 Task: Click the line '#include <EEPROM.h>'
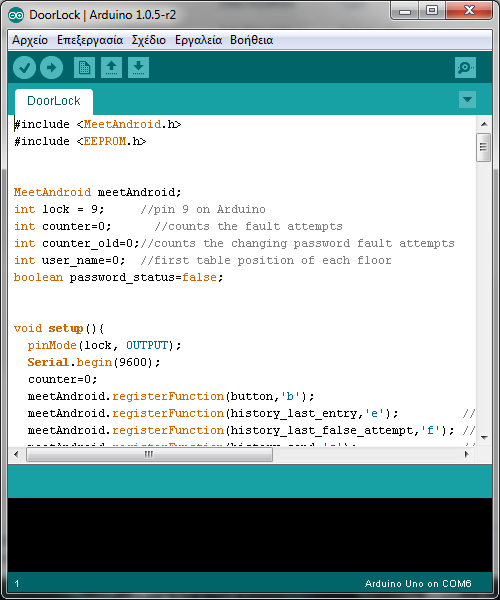click(80, 141)
